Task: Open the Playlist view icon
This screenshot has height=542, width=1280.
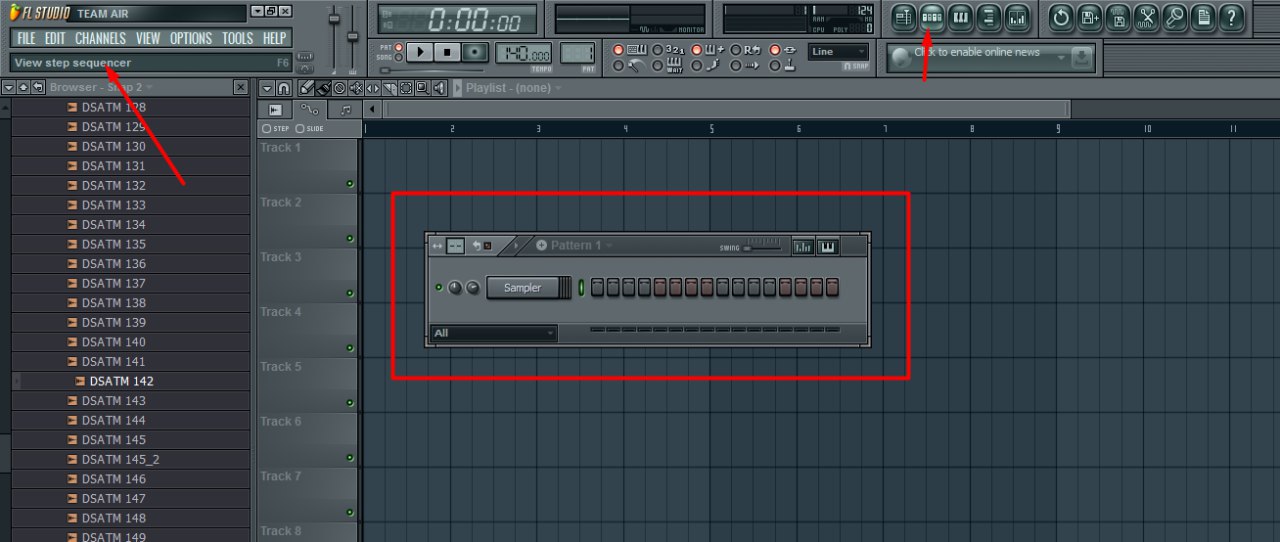Action: coord(904,16)
